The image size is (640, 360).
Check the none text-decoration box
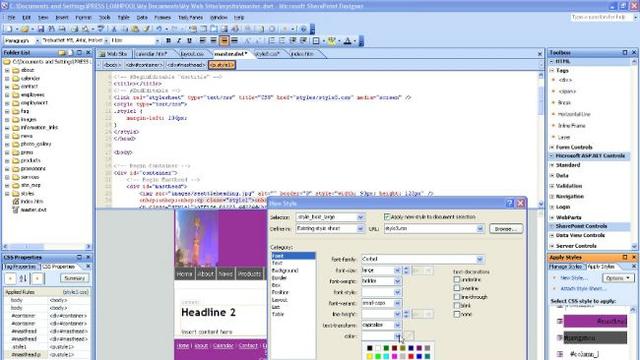click(457, 314)
